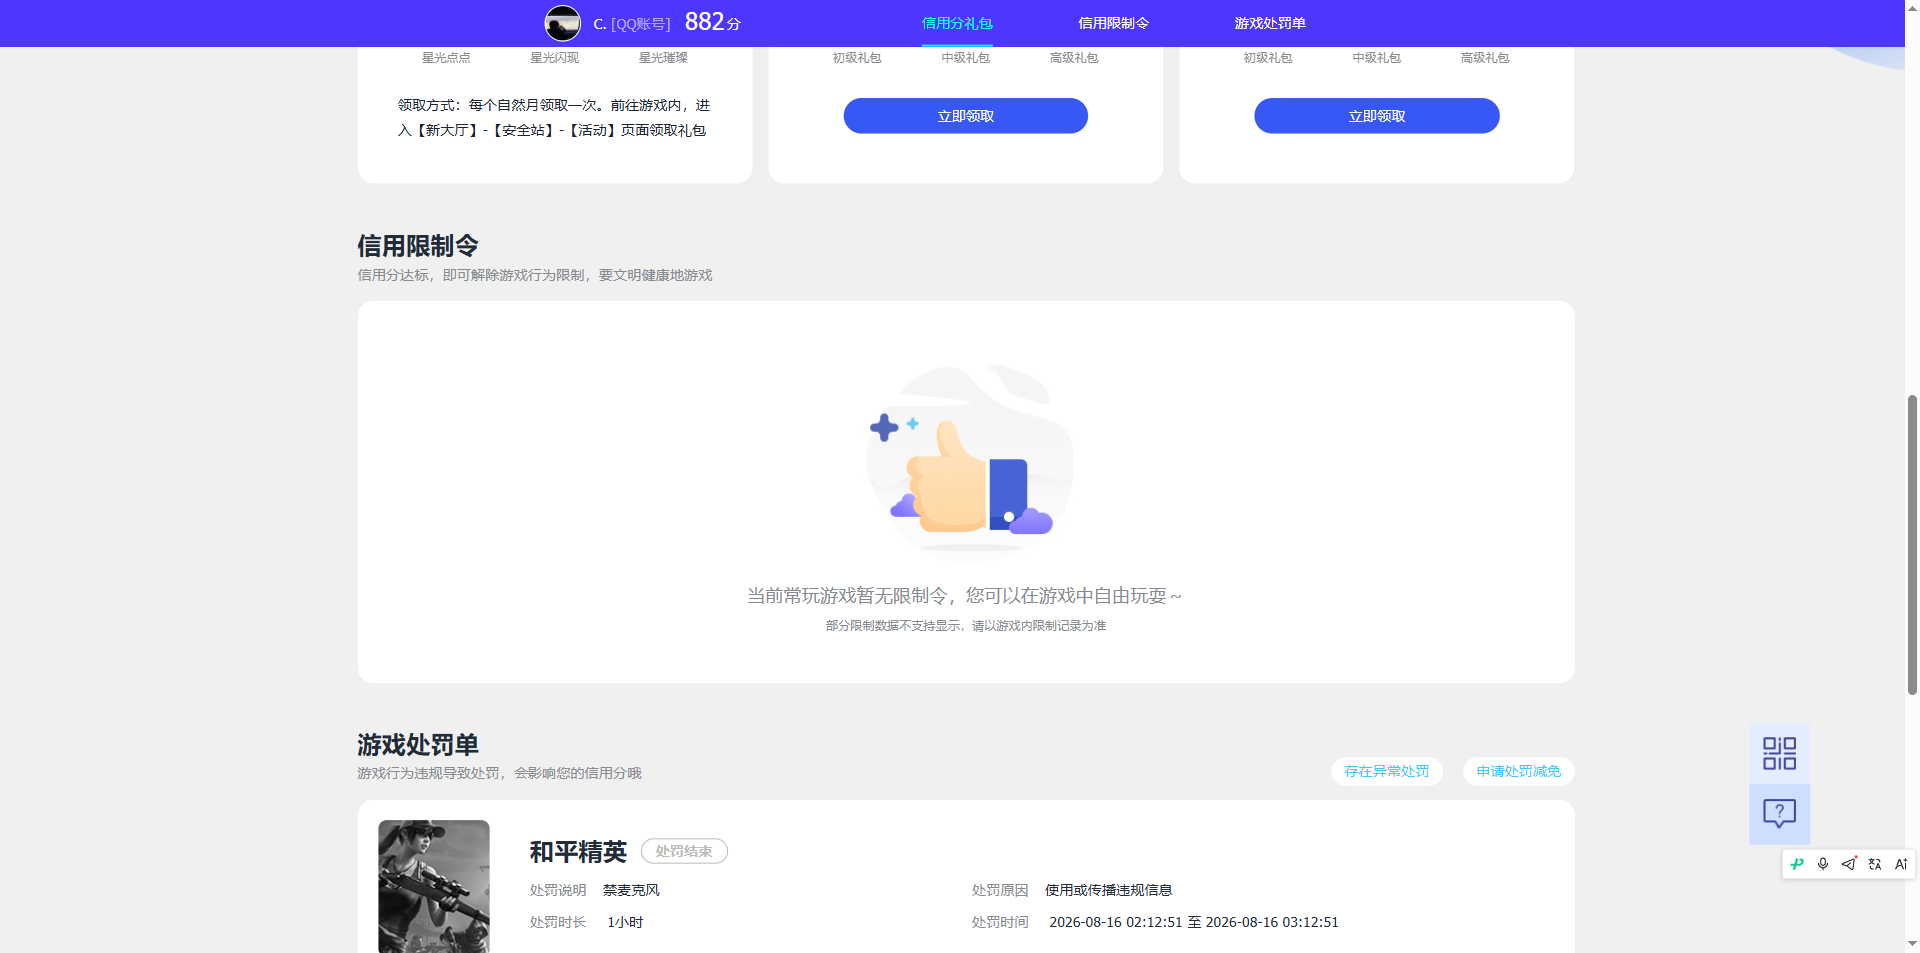Click the 部分限制数据不支持显示 note
1920x953 pixels.
966,626
